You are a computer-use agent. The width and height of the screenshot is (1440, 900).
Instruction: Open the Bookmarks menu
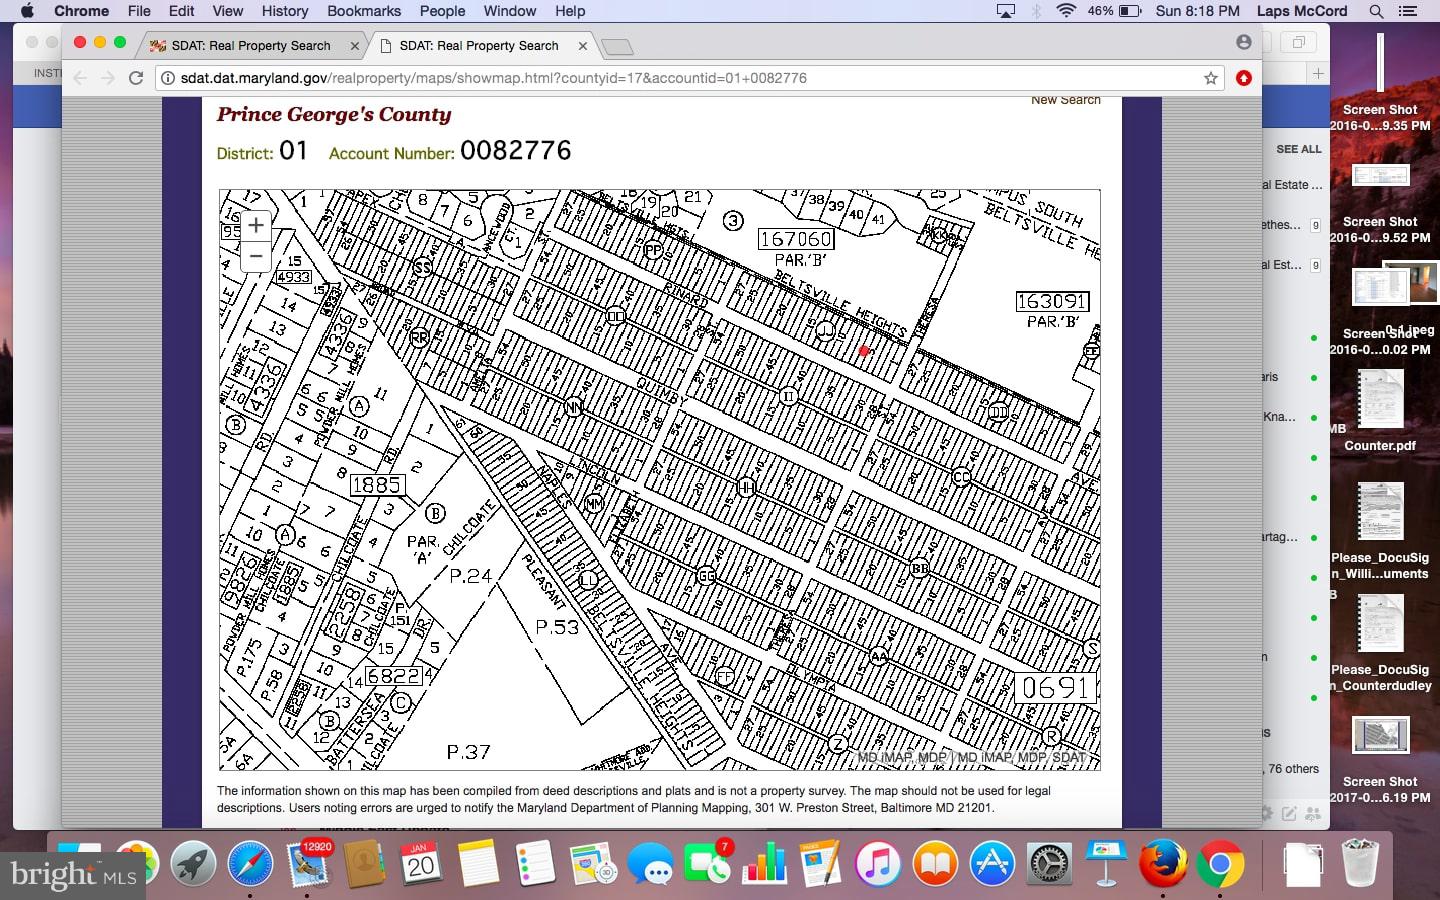[364, 11]
